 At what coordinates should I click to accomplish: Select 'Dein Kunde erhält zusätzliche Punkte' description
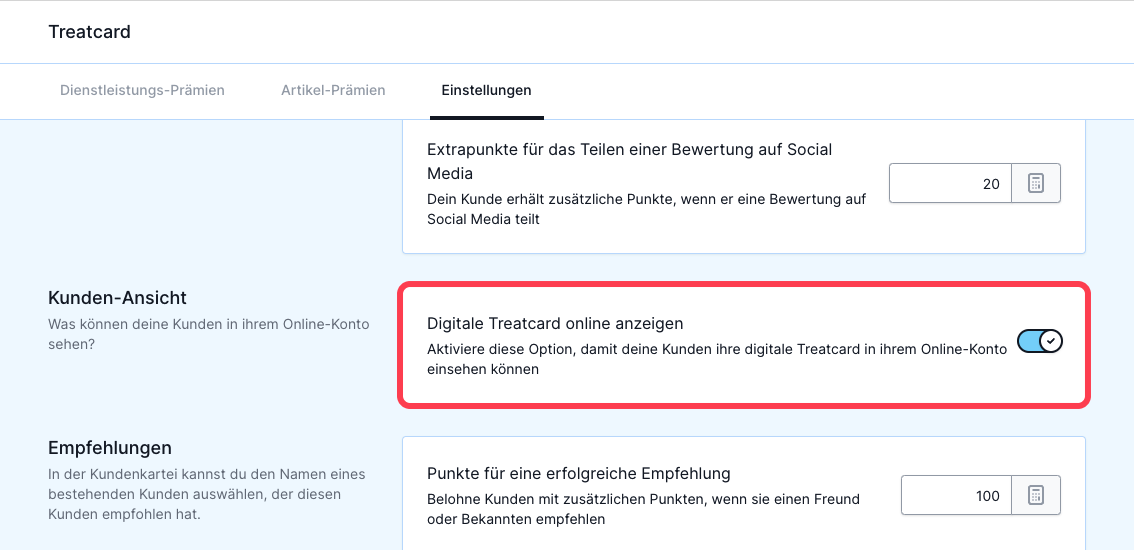click(x=647, y=208)
